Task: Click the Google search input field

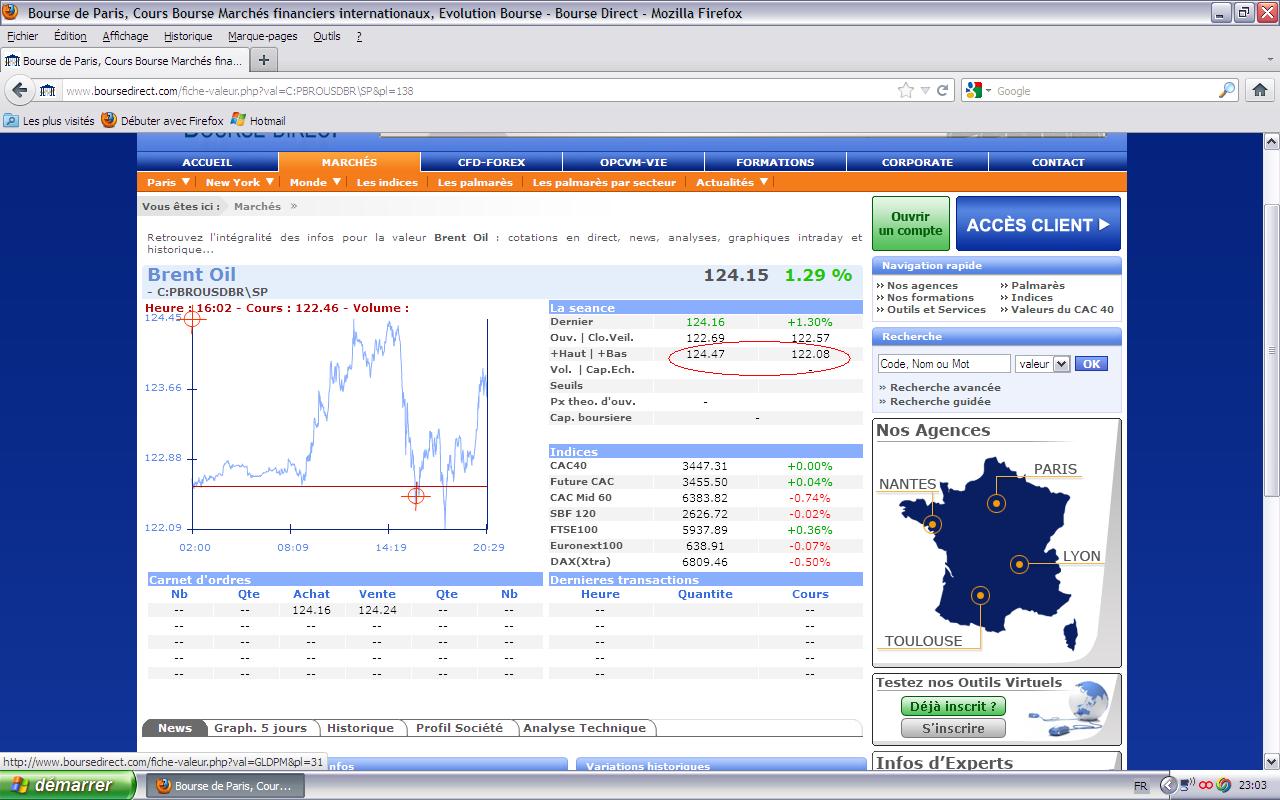Action: [1104, 90]
